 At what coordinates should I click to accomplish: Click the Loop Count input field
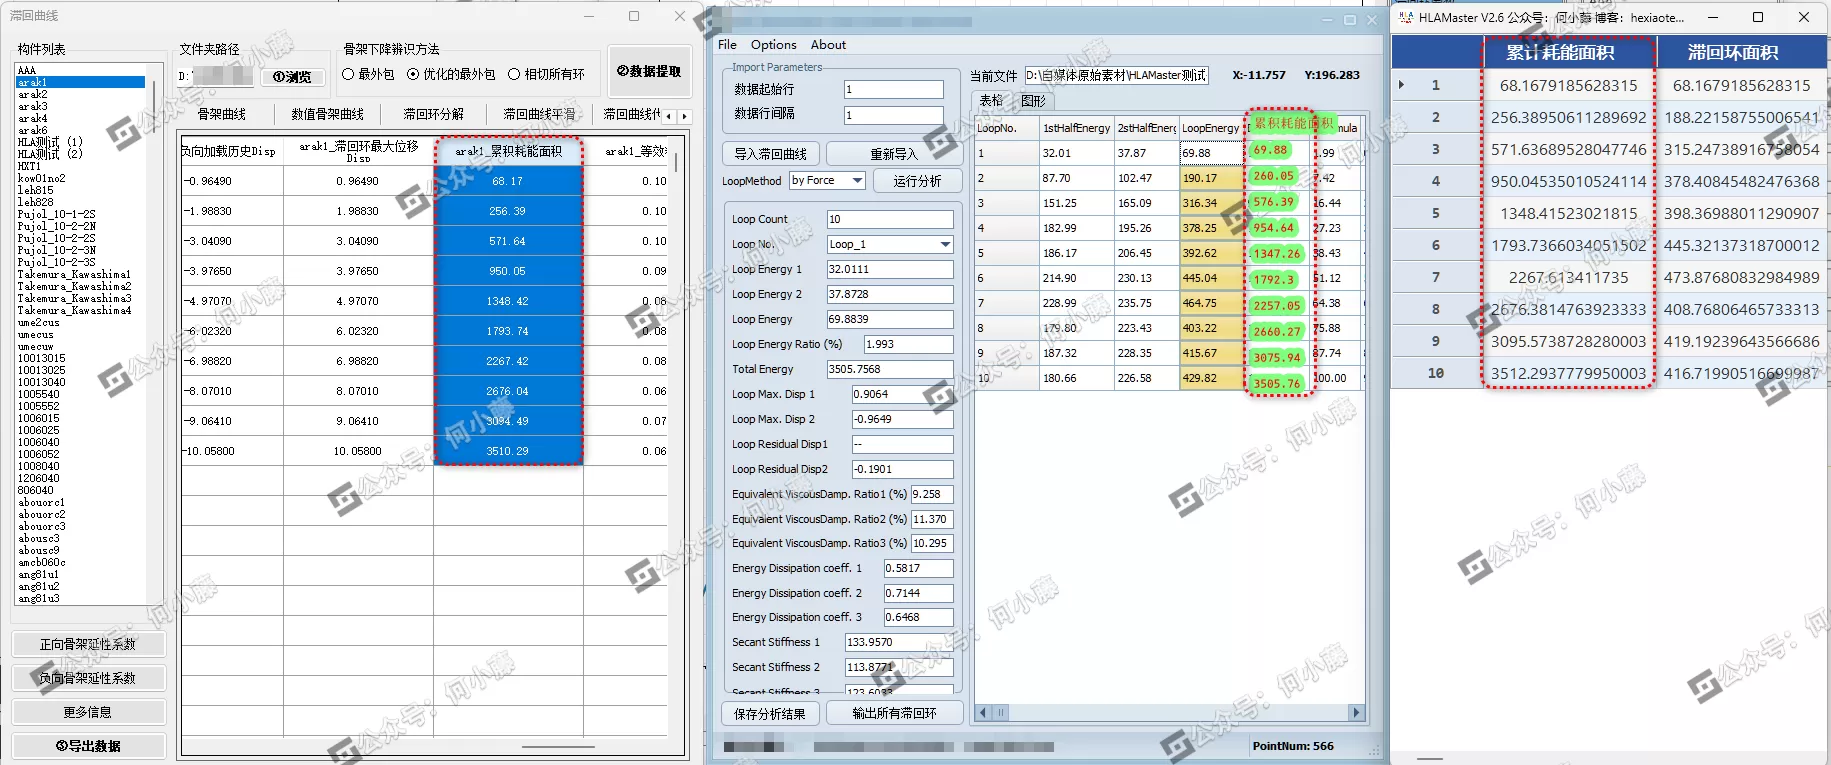tap(889, 219)
